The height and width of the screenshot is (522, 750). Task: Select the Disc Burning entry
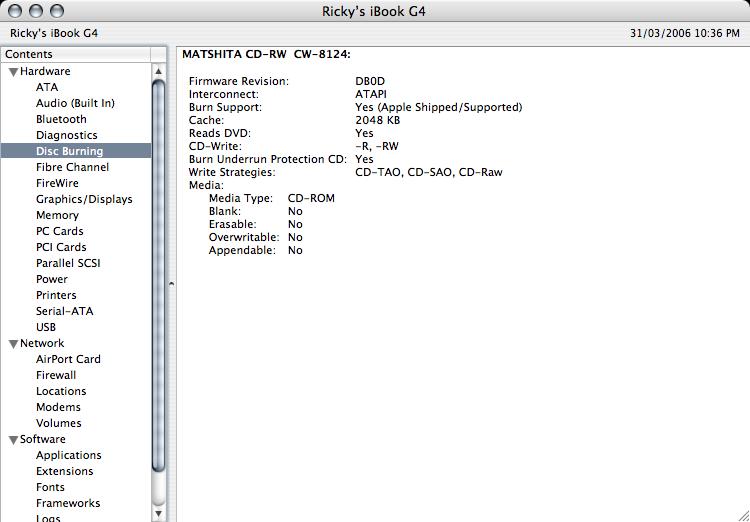pyautogui.click(x=76, y=151)
